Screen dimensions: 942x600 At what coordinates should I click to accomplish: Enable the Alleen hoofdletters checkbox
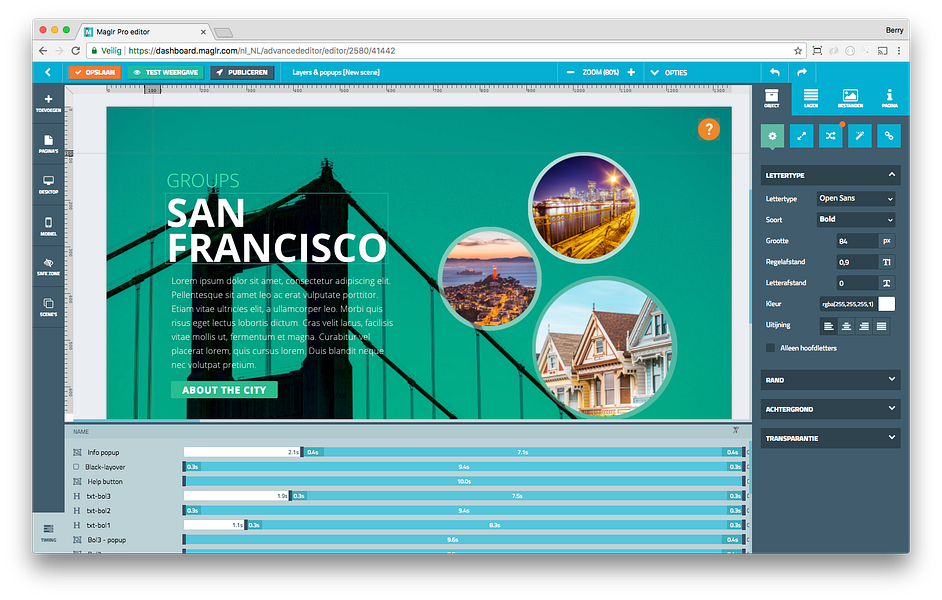click(770, 348)
